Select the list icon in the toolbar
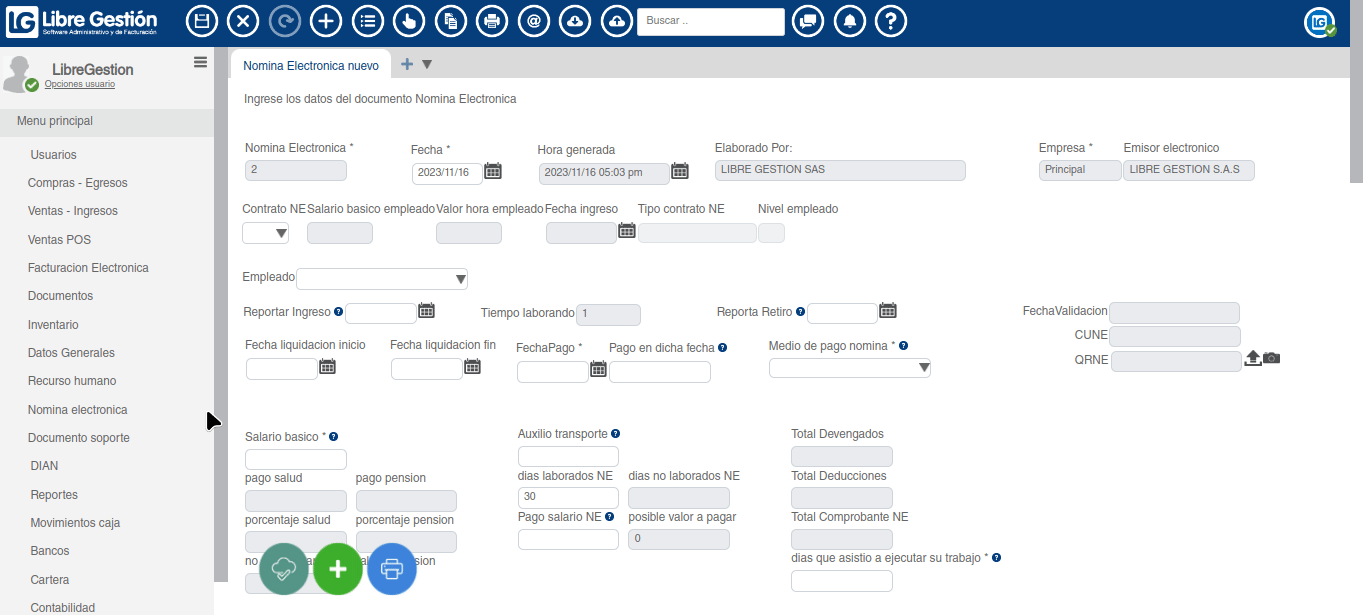Image resolution: width=1363 pixels, height=615 pixels. tap(367, 20)
